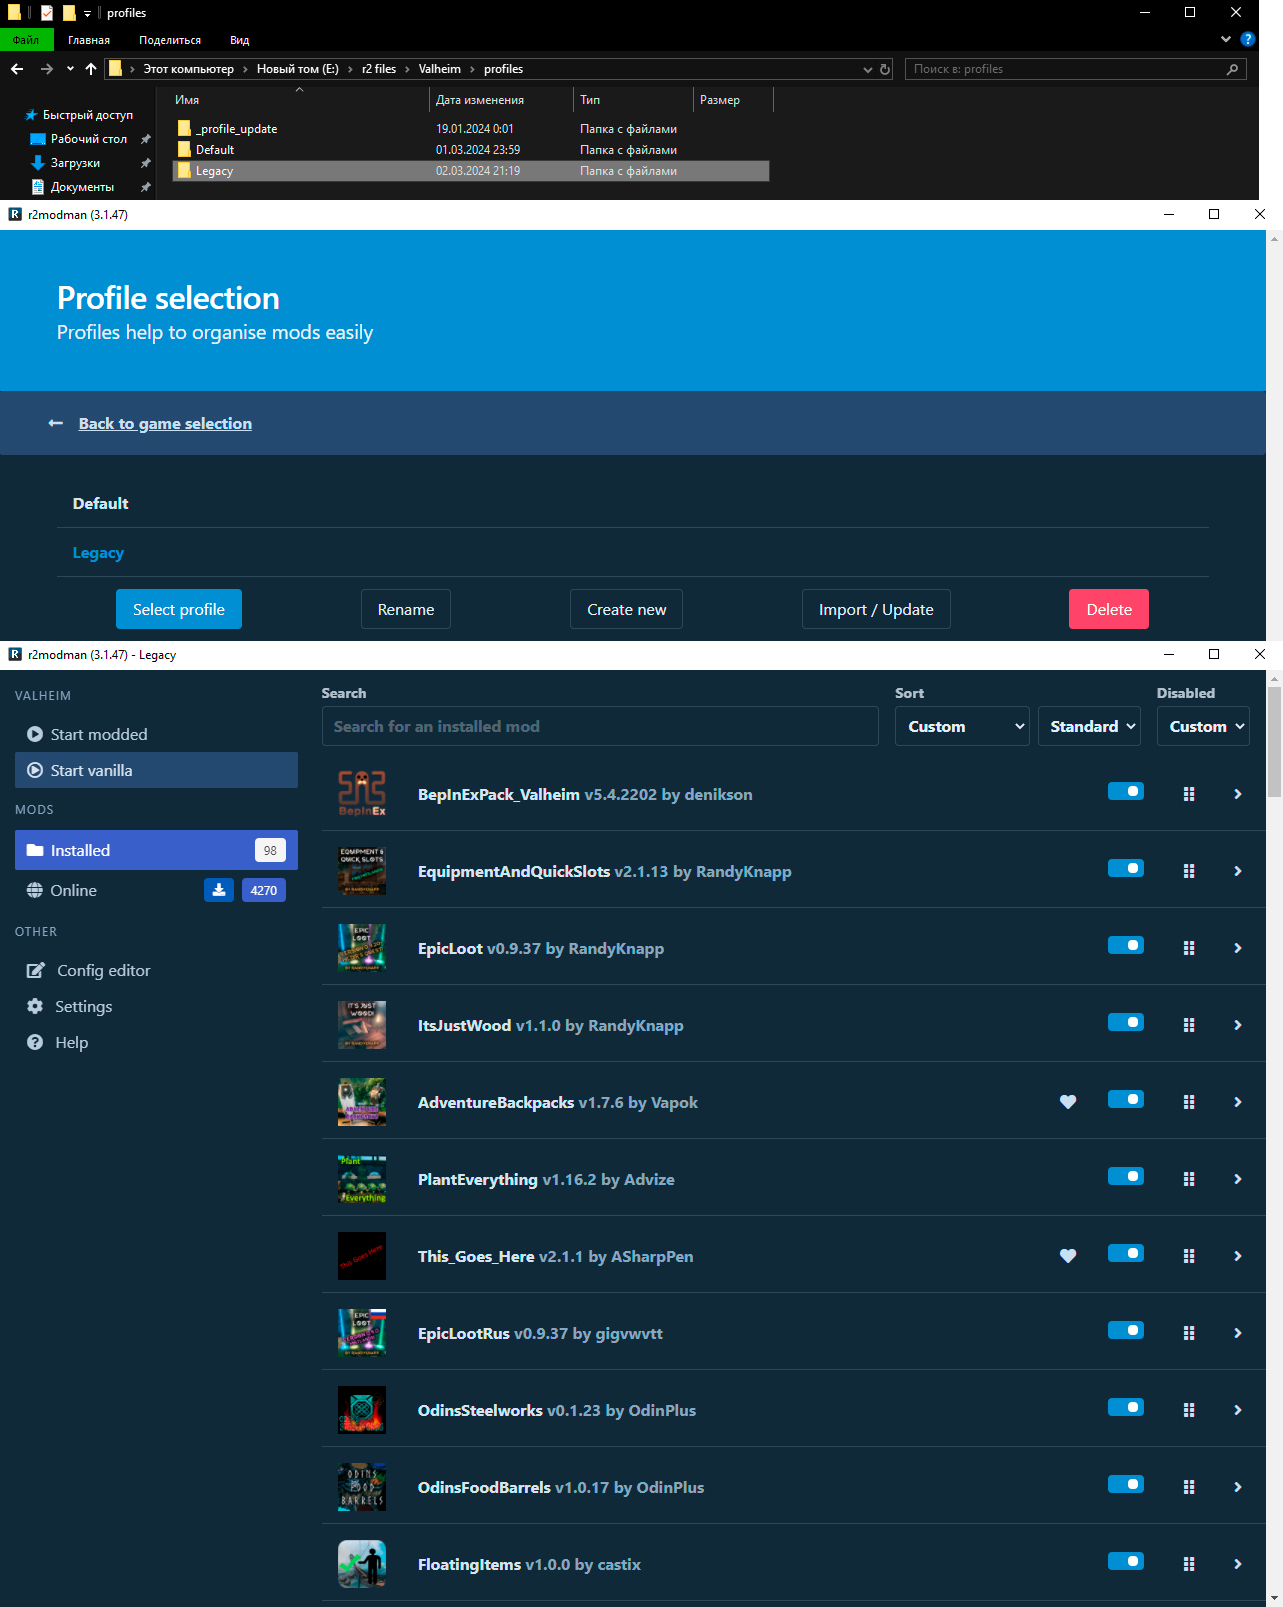Toggle the This_Goes_Here mod switch
This screenshot has height=1607, width=1283.
[x=1126, y=1253]
